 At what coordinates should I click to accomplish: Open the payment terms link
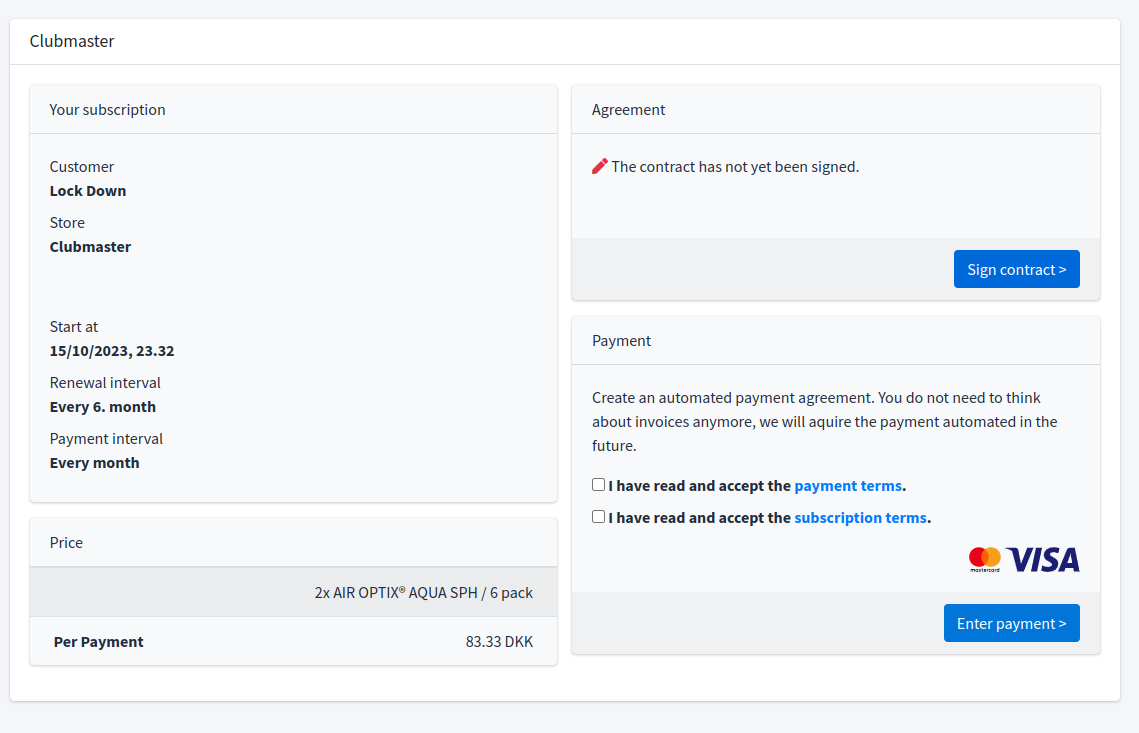coord(848,486)
